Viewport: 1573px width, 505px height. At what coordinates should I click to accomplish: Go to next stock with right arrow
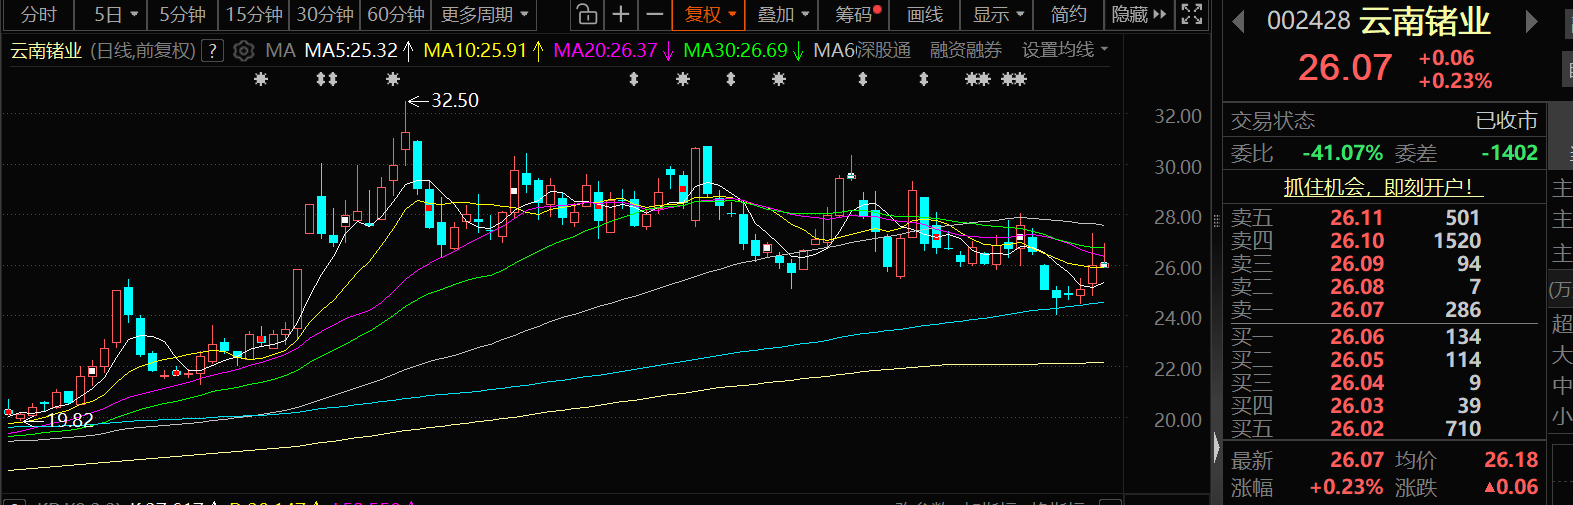pyautogui.click(x=1531, y=21)
